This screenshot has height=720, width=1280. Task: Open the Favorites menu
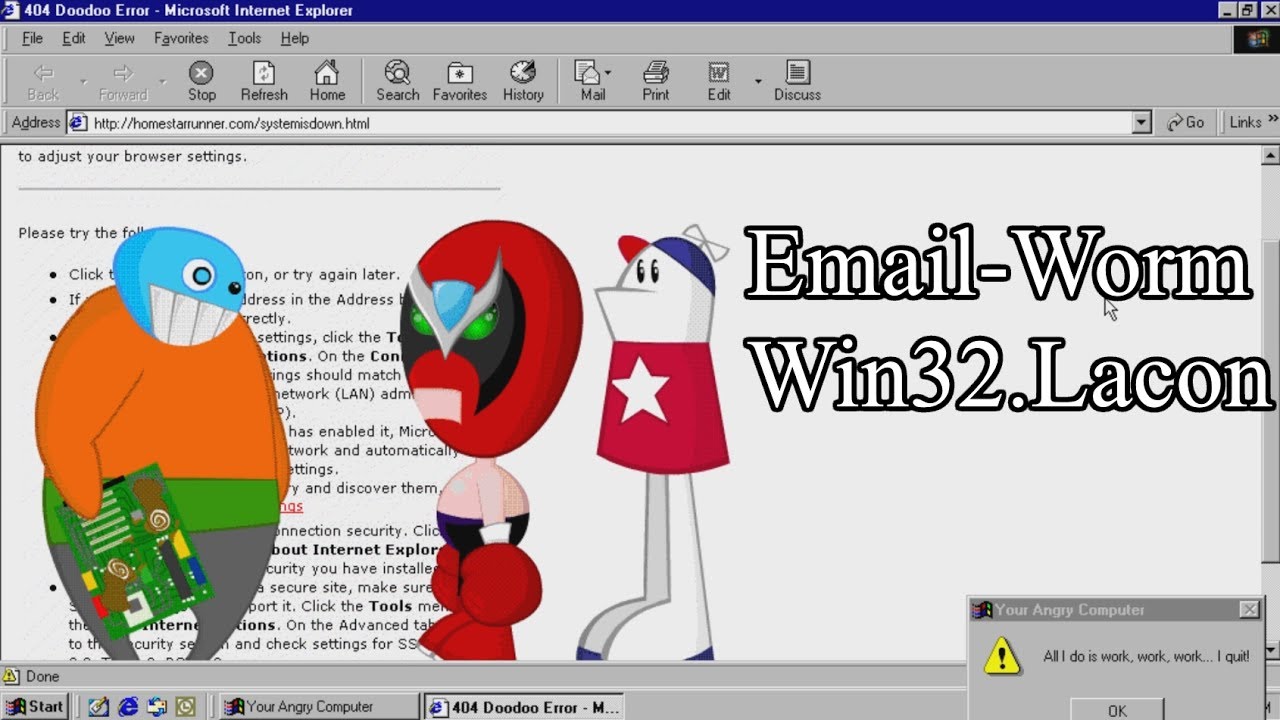(181, 38)
